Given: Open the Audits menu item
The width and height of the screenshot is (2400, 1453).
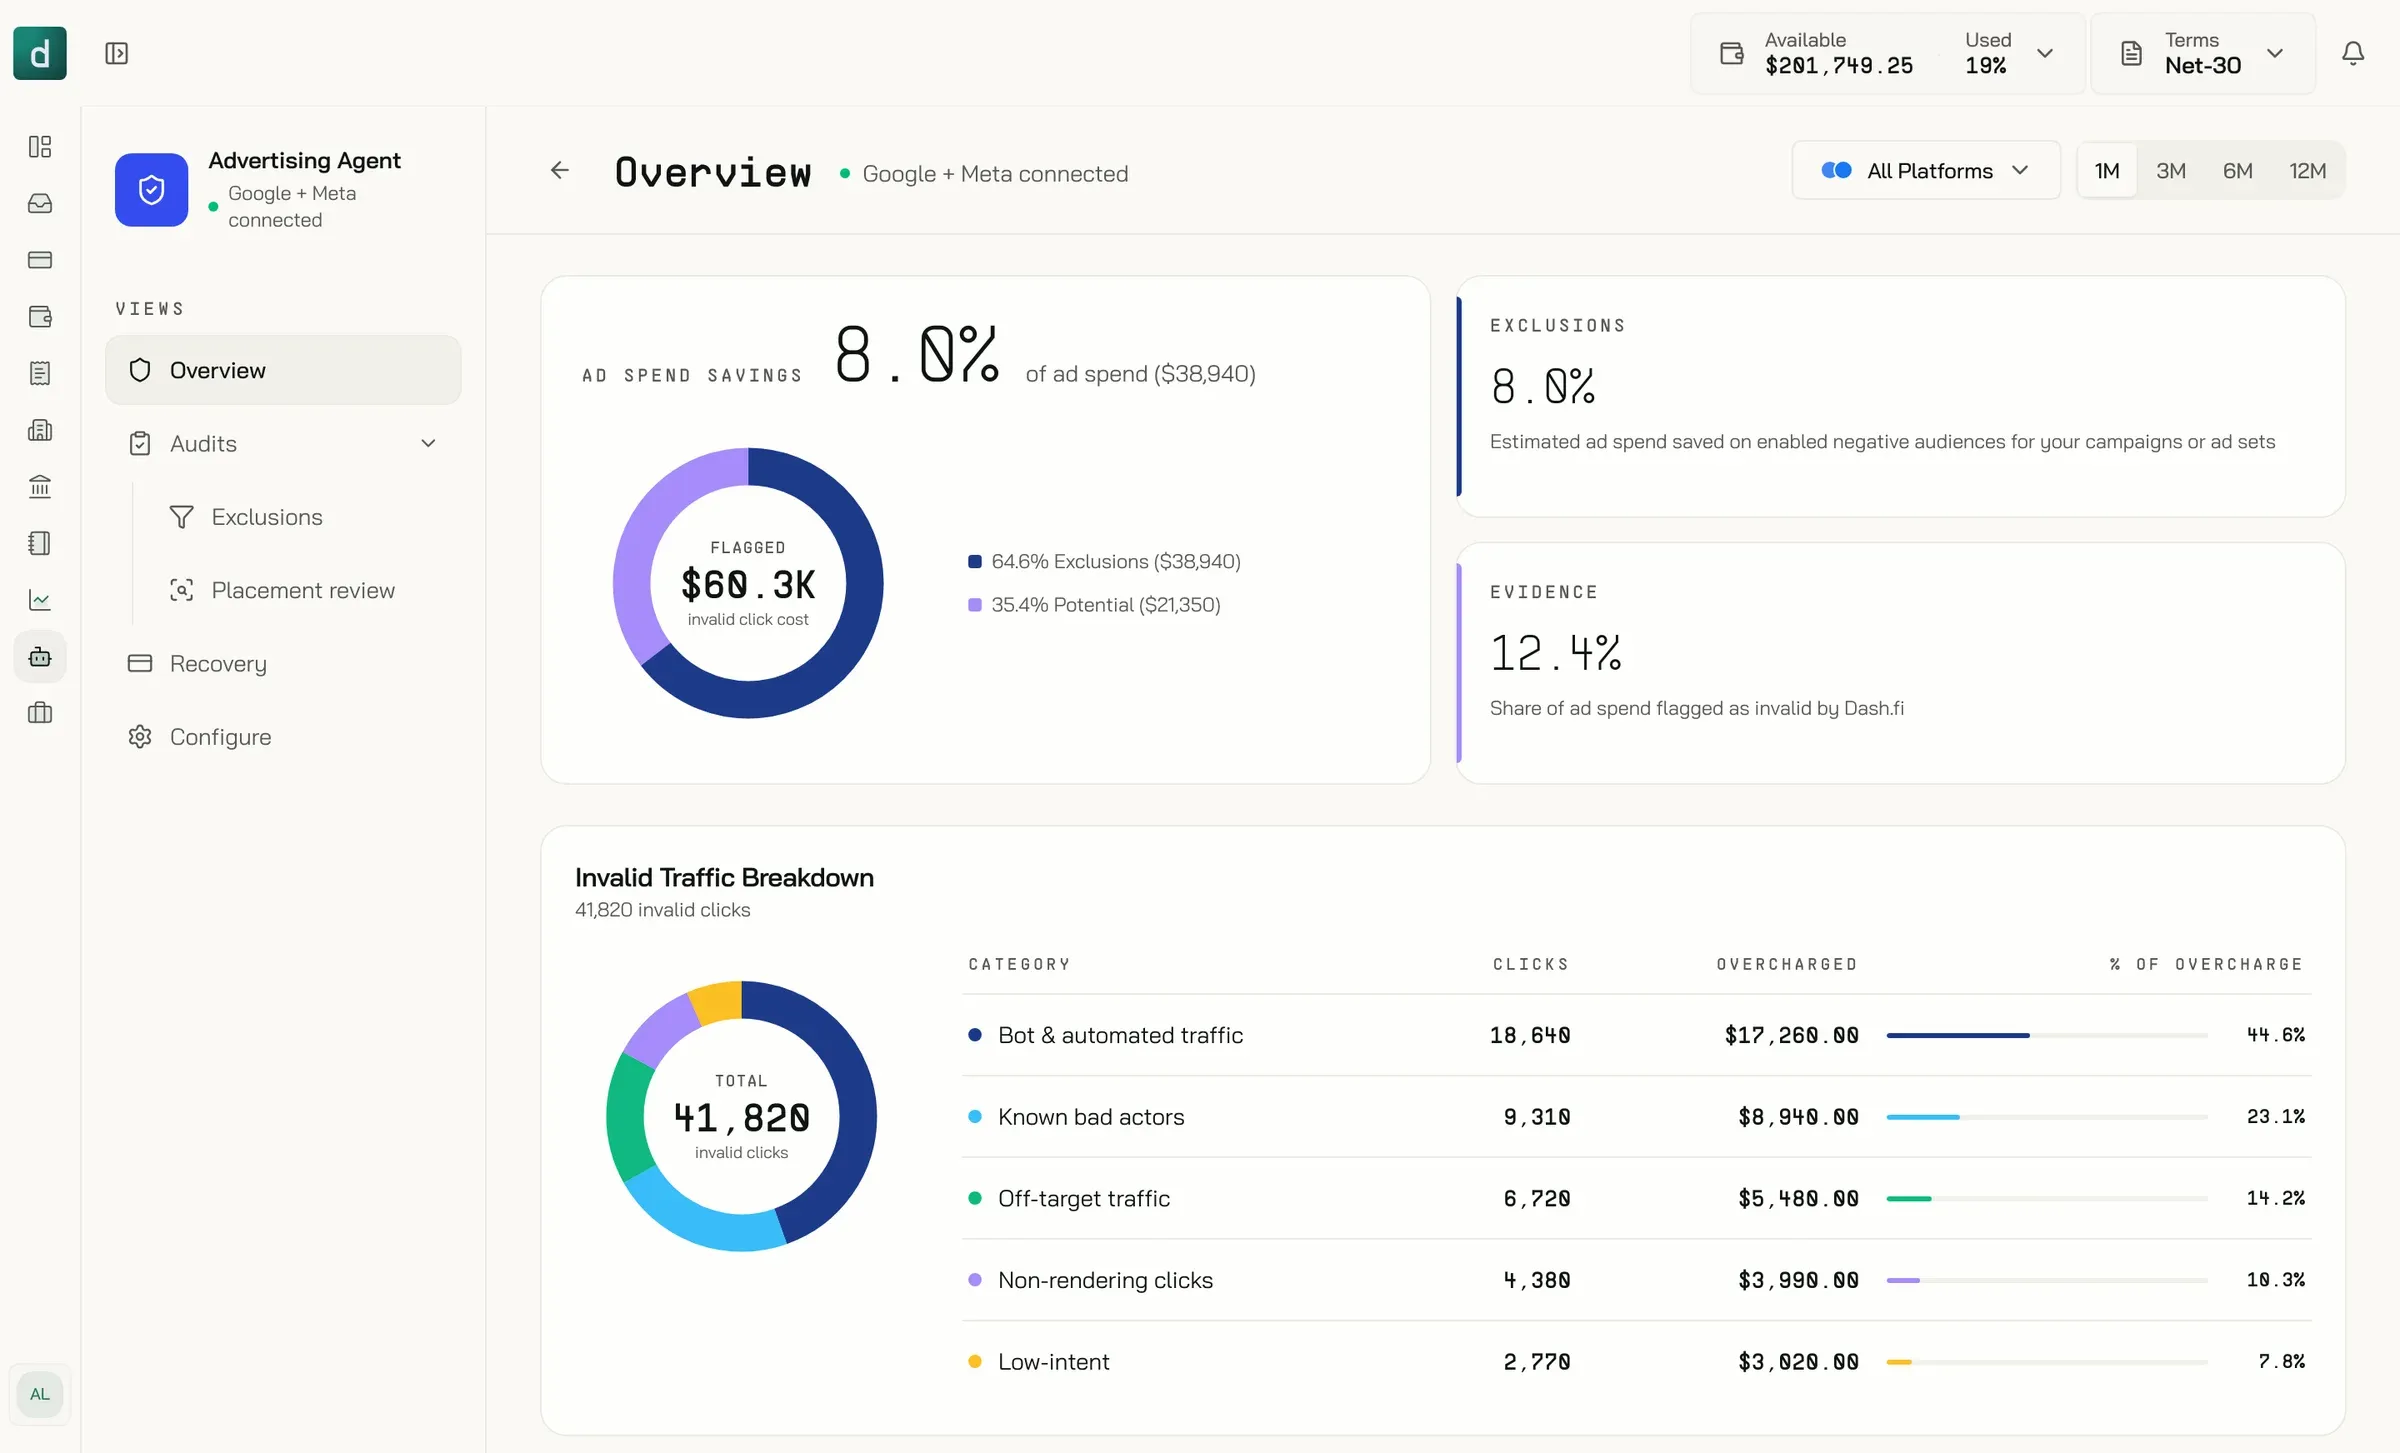Looking at the screenshot, I should (283, 443).
